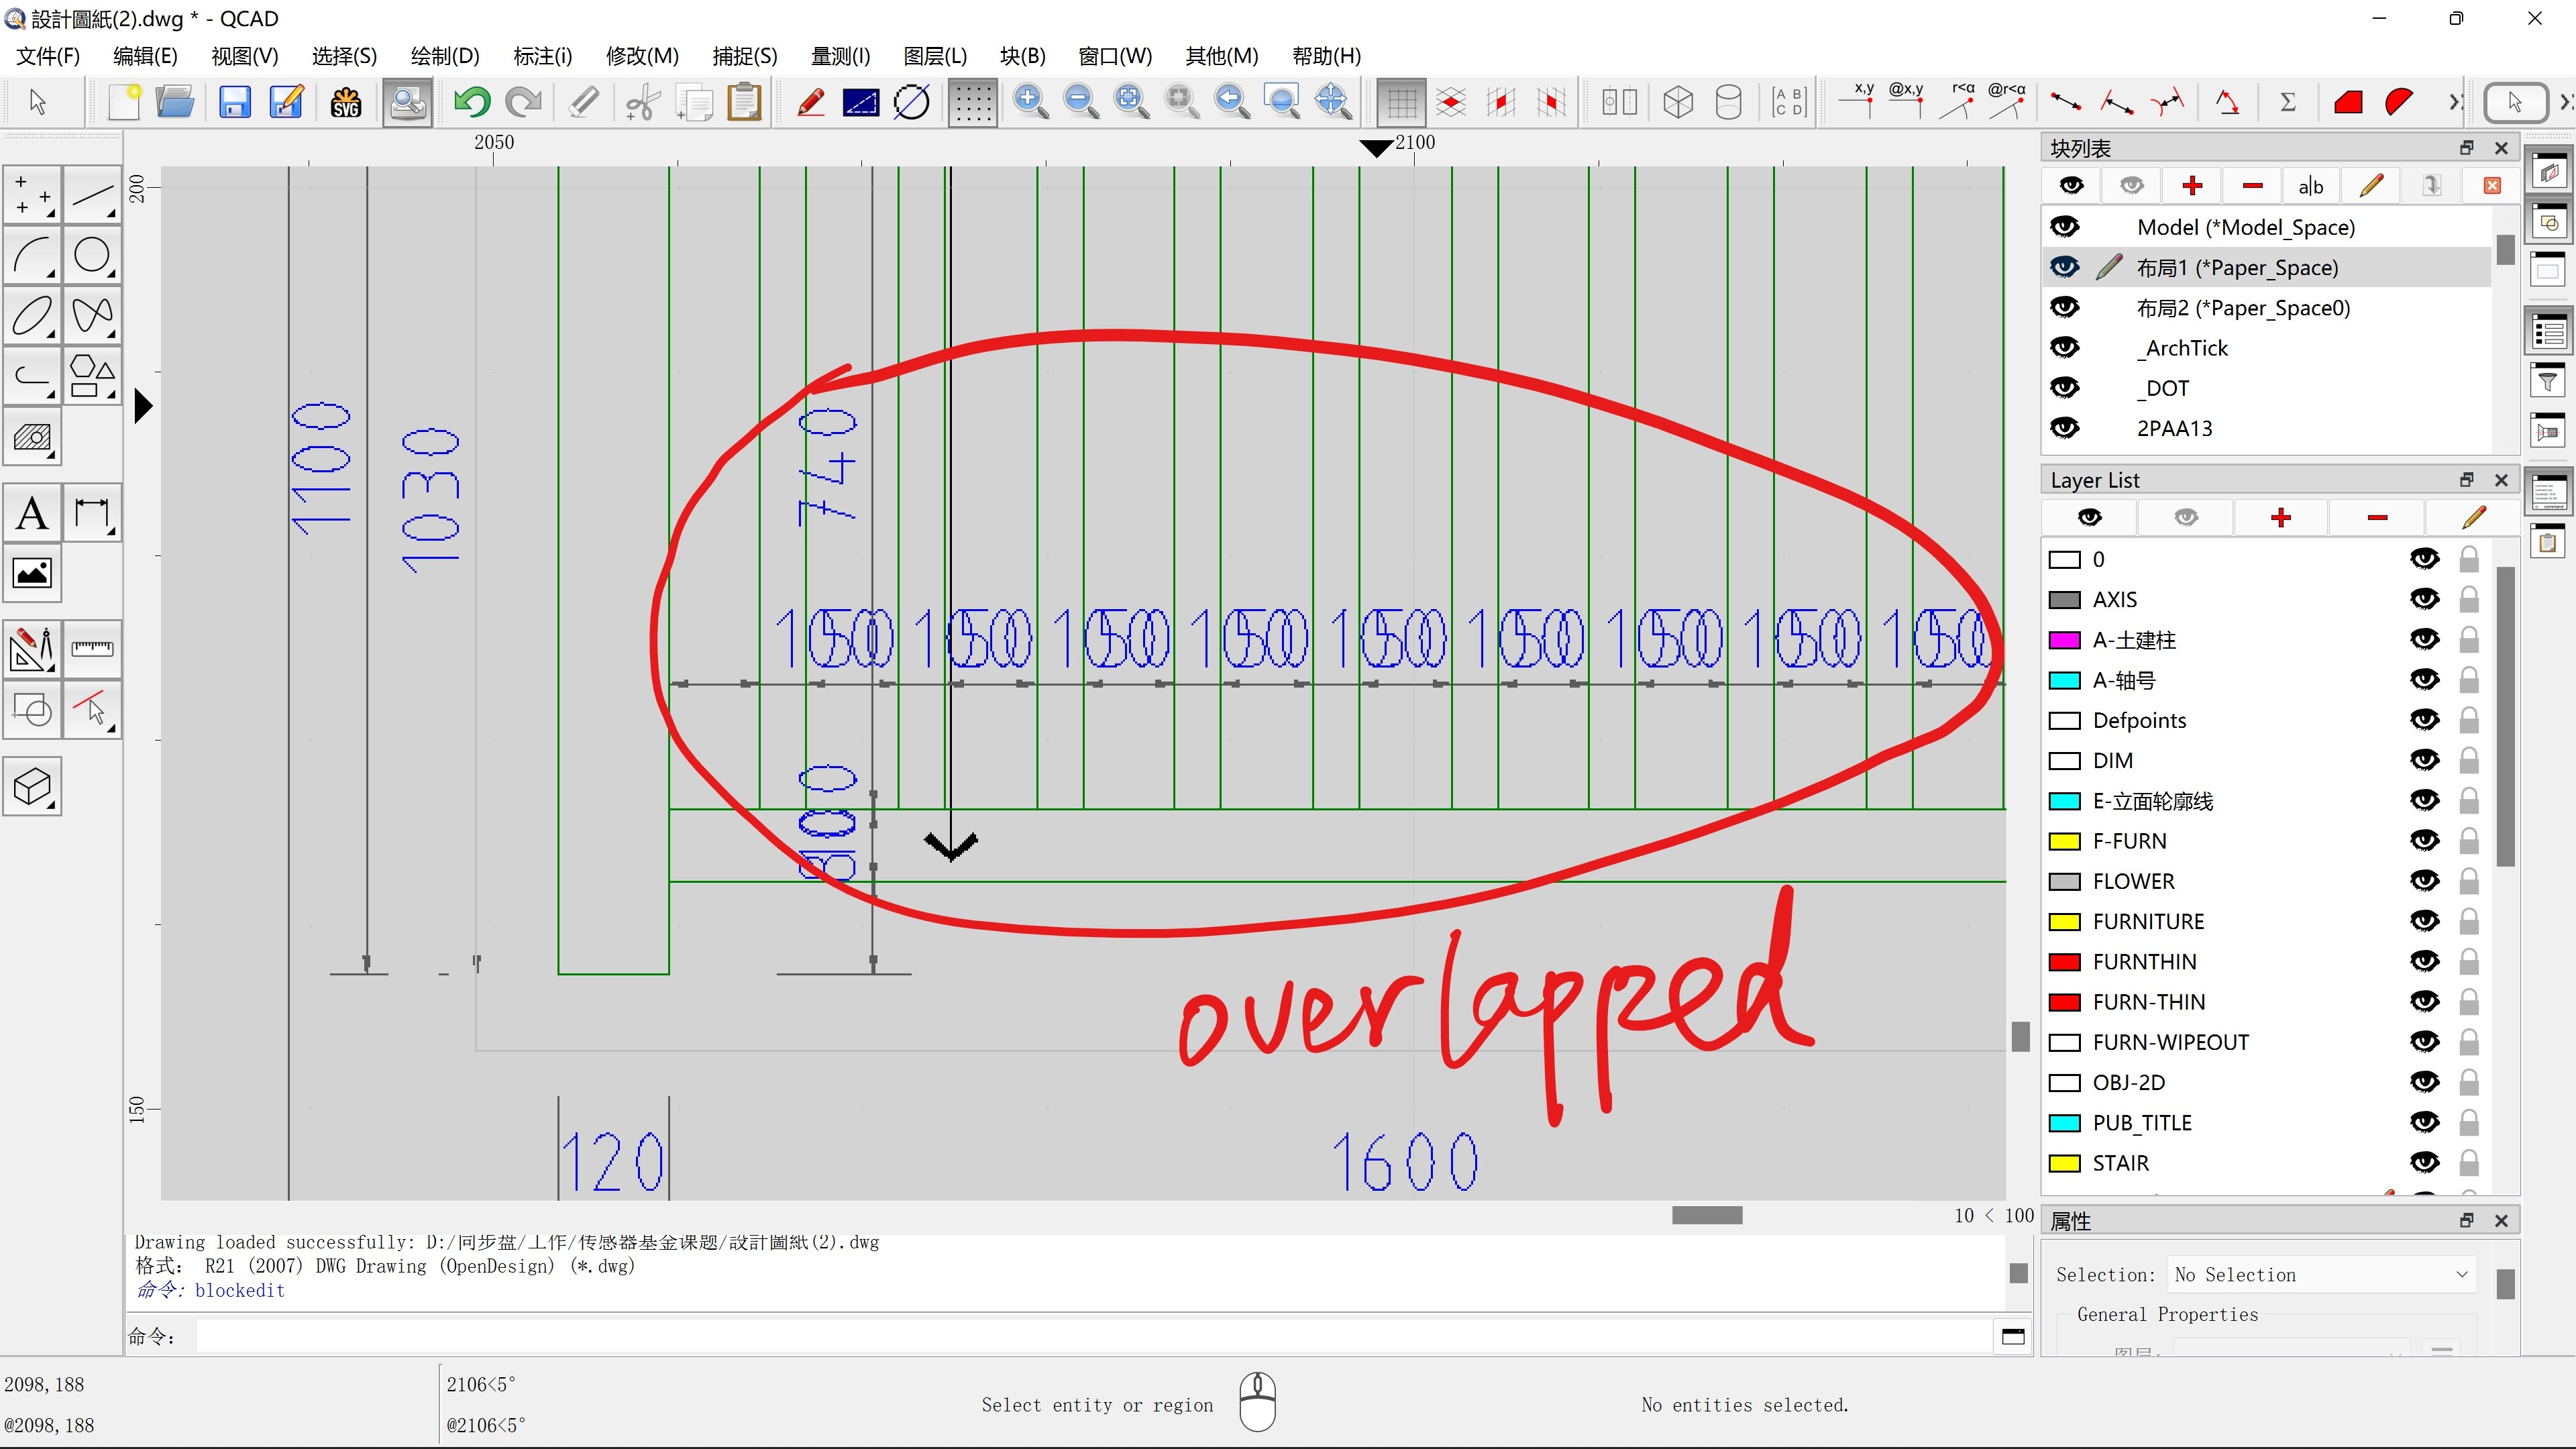This screenshot has width=2576, height=1449.
Task: Unlock the FURNITURE layer
Action: coord(2469,921)
